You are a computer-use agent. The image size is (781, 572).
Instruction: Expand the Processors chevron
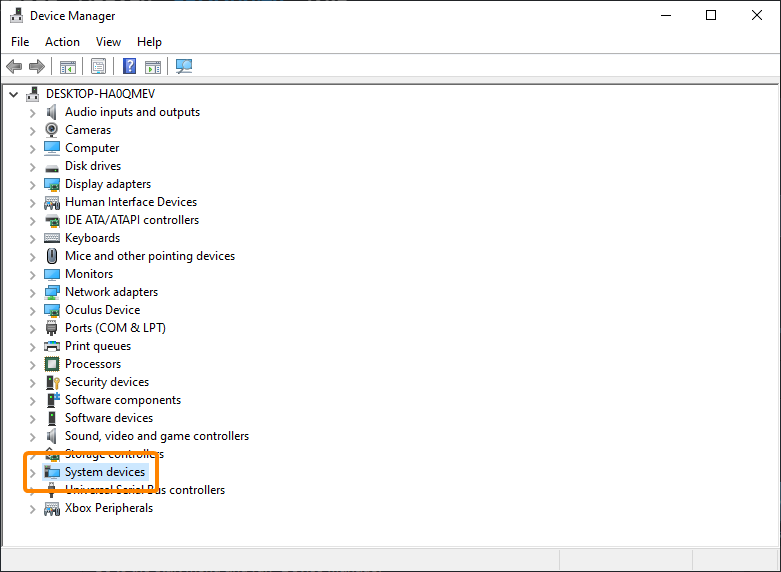tap(32, 365)
